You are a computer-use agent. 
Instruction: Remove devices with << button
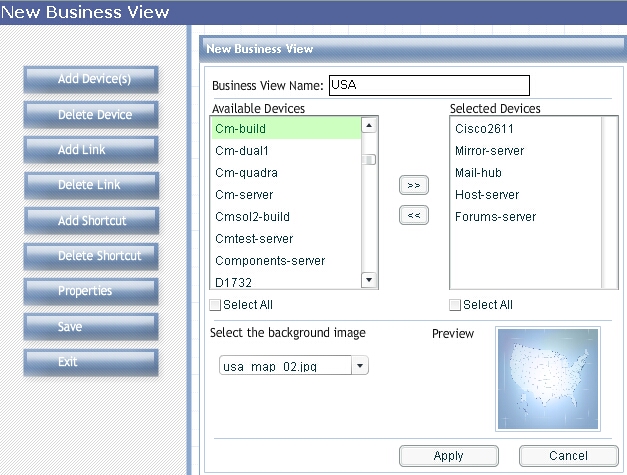(x=414, y=215)
